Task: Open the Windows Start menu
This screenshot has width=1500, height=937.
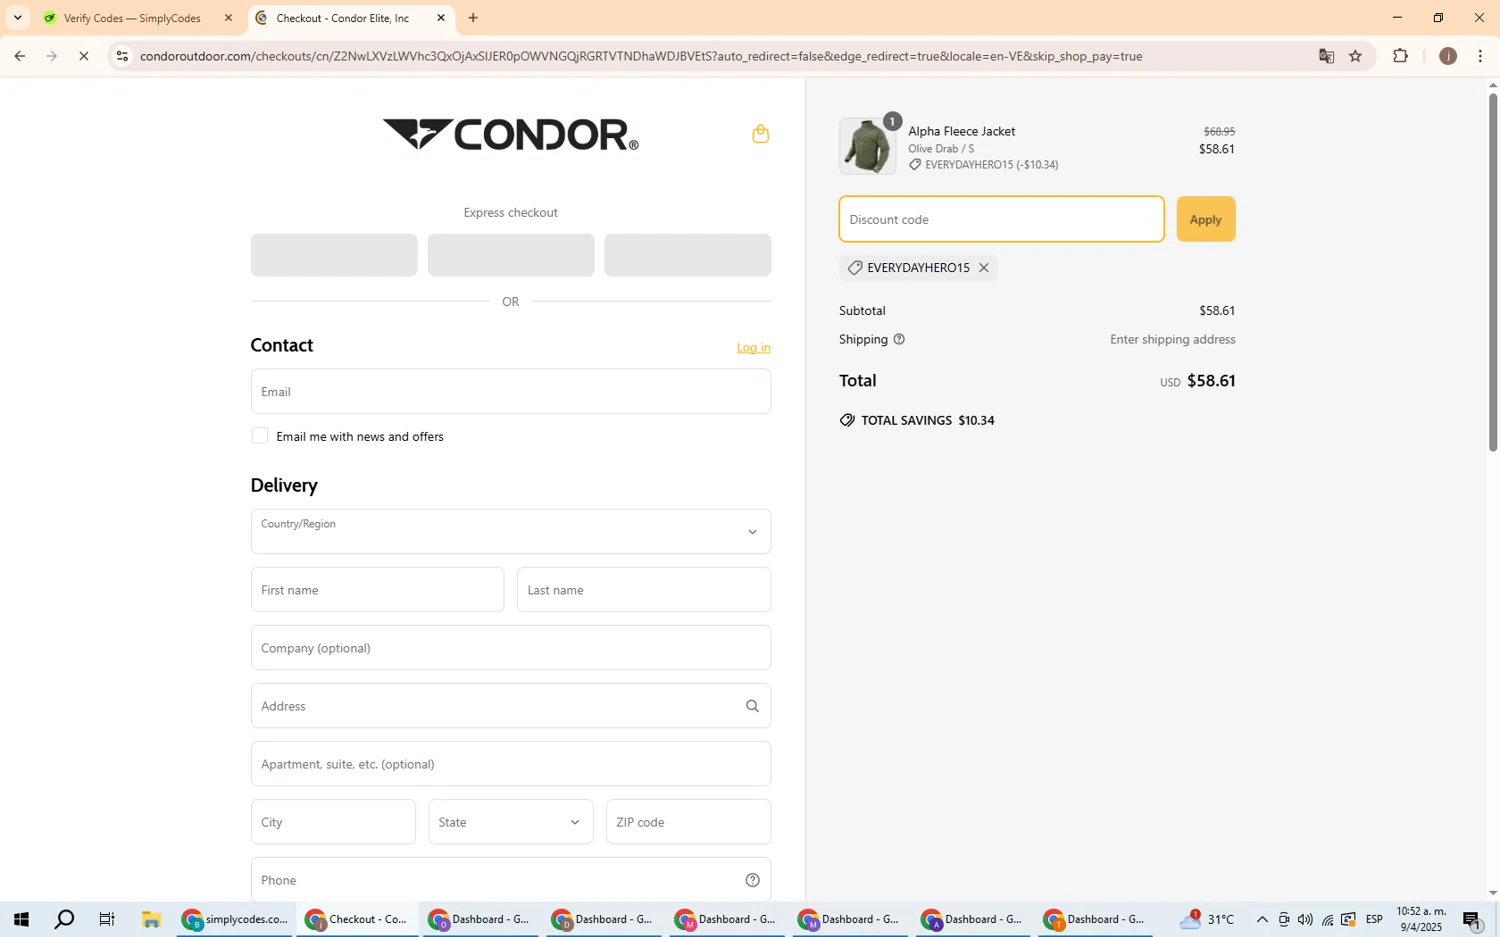Action: 20,920
